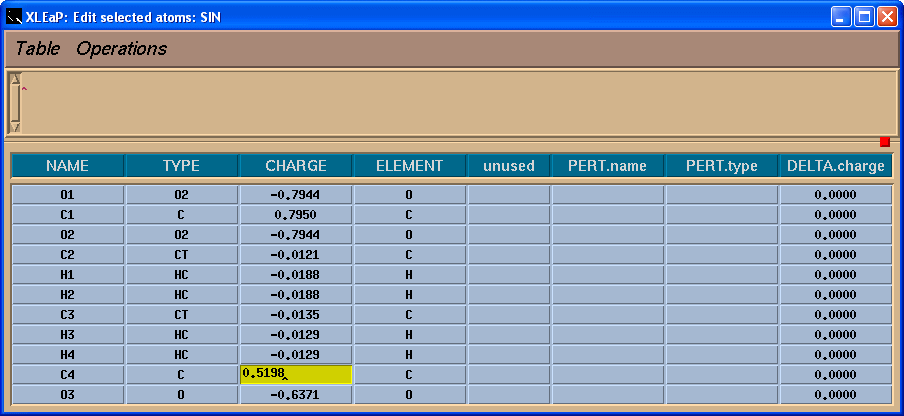This screenshot has height=416, width=904.
Task: Select the O3 name cell
Action: click(67, 395)
